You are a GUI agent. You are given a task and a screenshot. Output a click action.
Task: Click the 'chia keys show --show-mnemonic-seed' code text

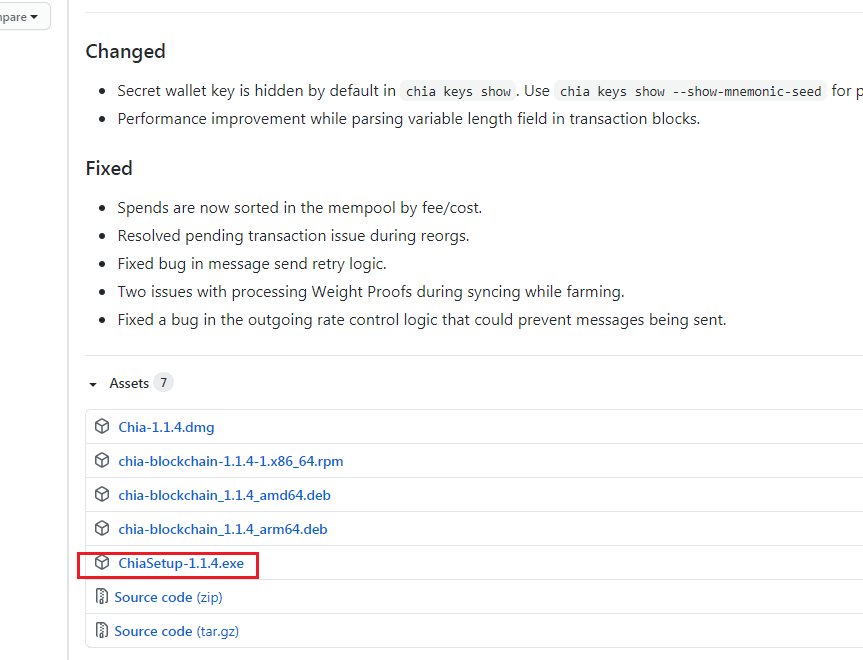tap(690, 91)
